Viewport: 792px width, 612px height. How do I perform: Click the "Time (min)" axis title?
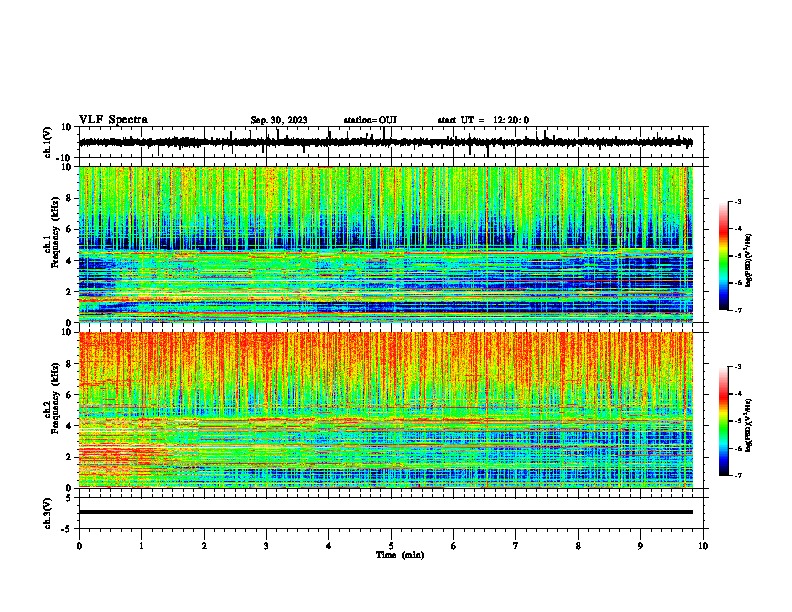pyautogui.click(x=400, y=555)
